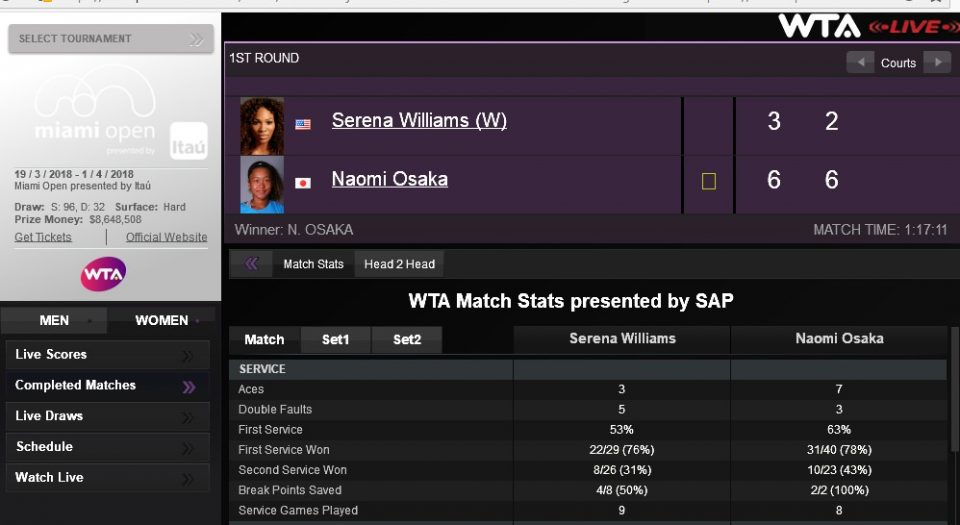The image size is (960, 525).
Task: Click Serena Williams player photo
Action: pyautogui.click(x=262, y=125)
